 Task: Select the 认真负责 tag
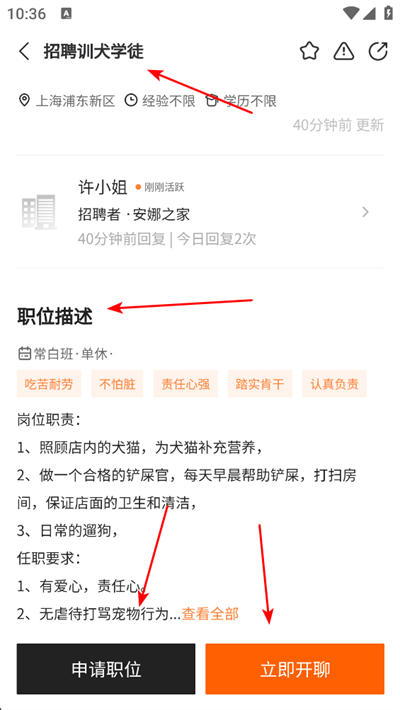[x=334, y=384]
